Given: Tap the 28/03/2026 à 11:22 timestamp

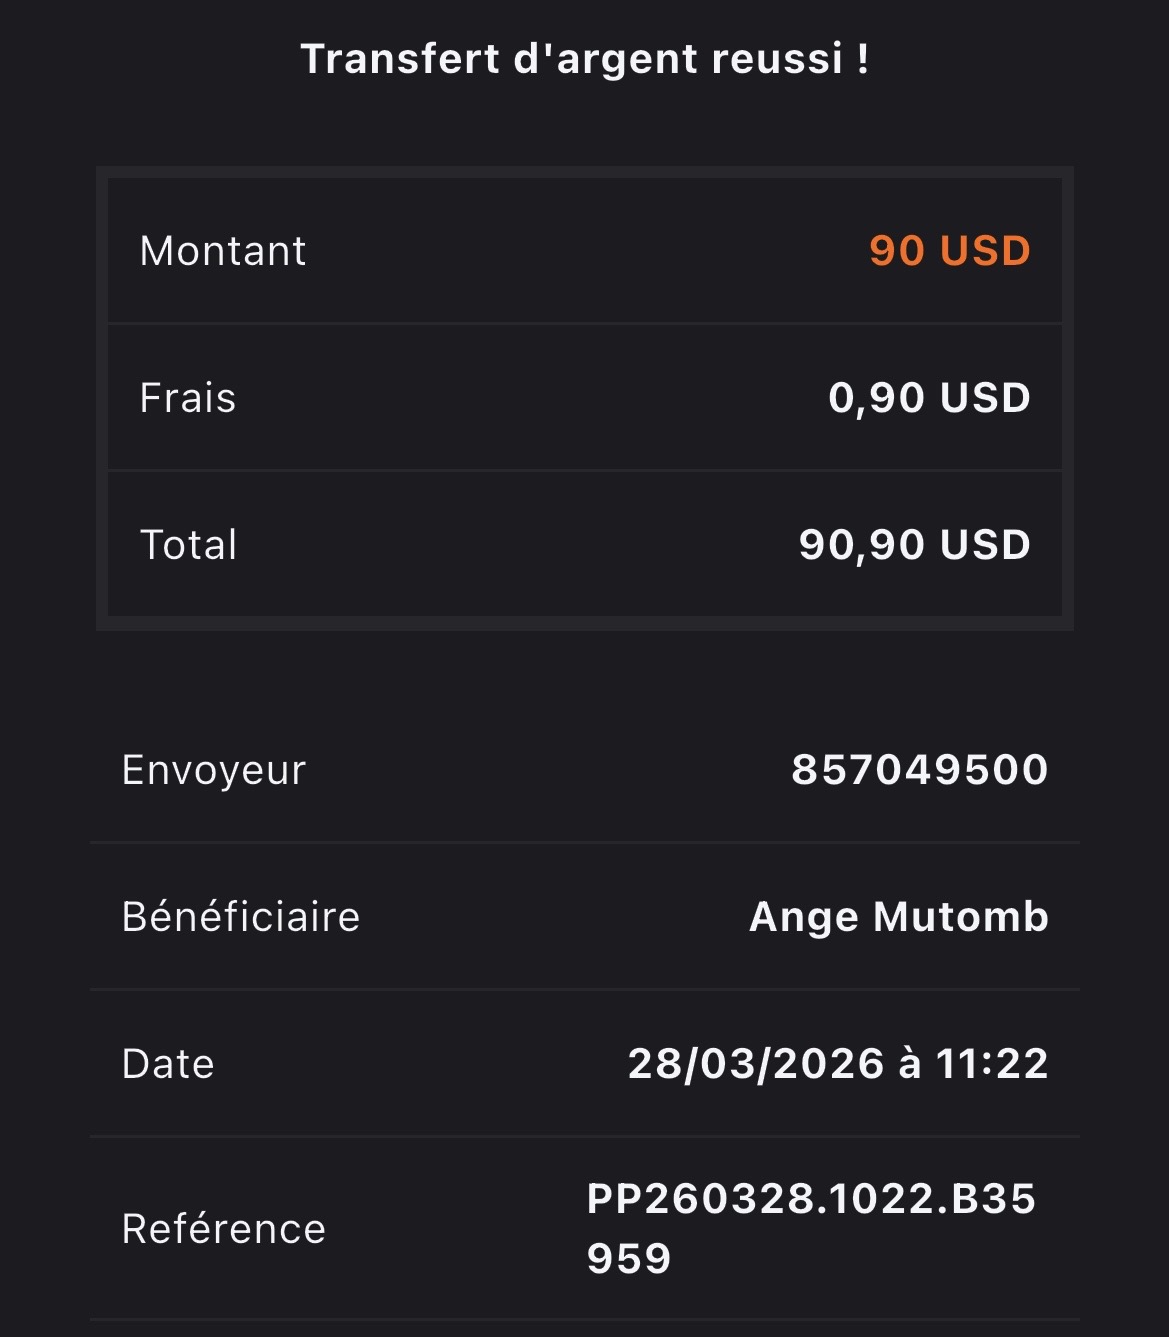Looking at the screenshot, I should pos(838,1064).
